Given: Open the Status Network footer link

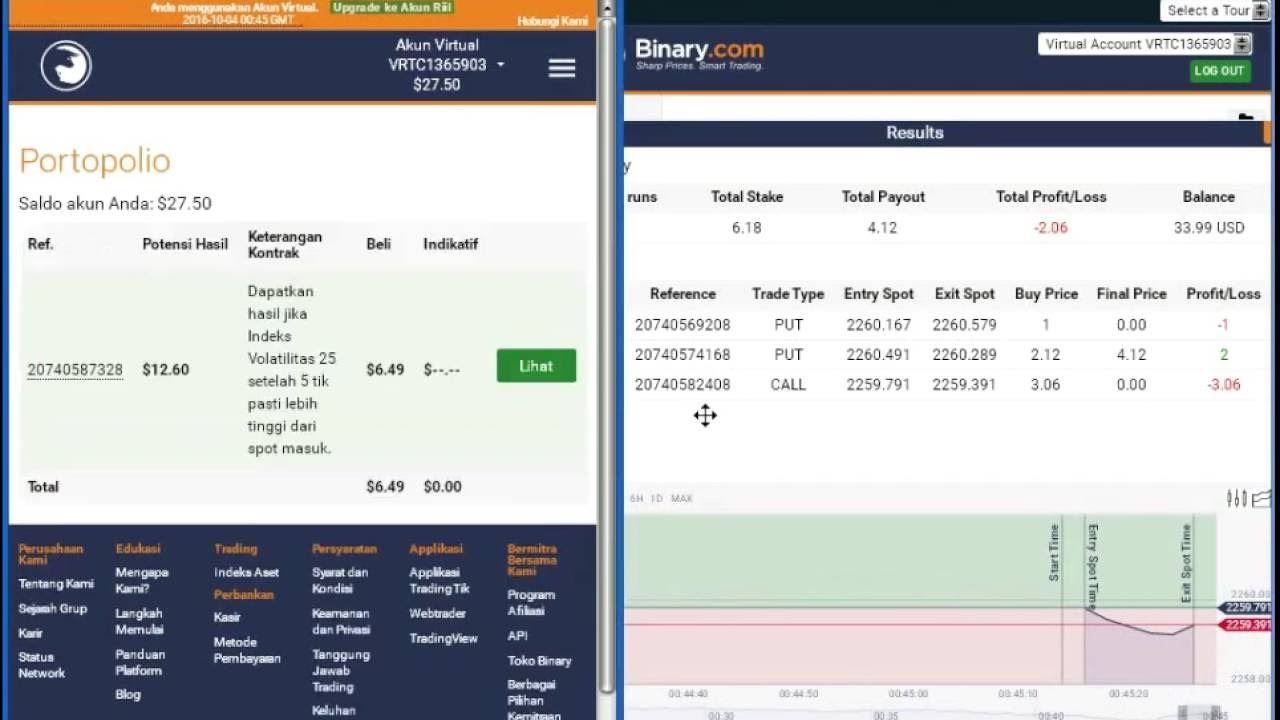Looking at the screenshot, I should pyautogui.click(x=42, y=665).
